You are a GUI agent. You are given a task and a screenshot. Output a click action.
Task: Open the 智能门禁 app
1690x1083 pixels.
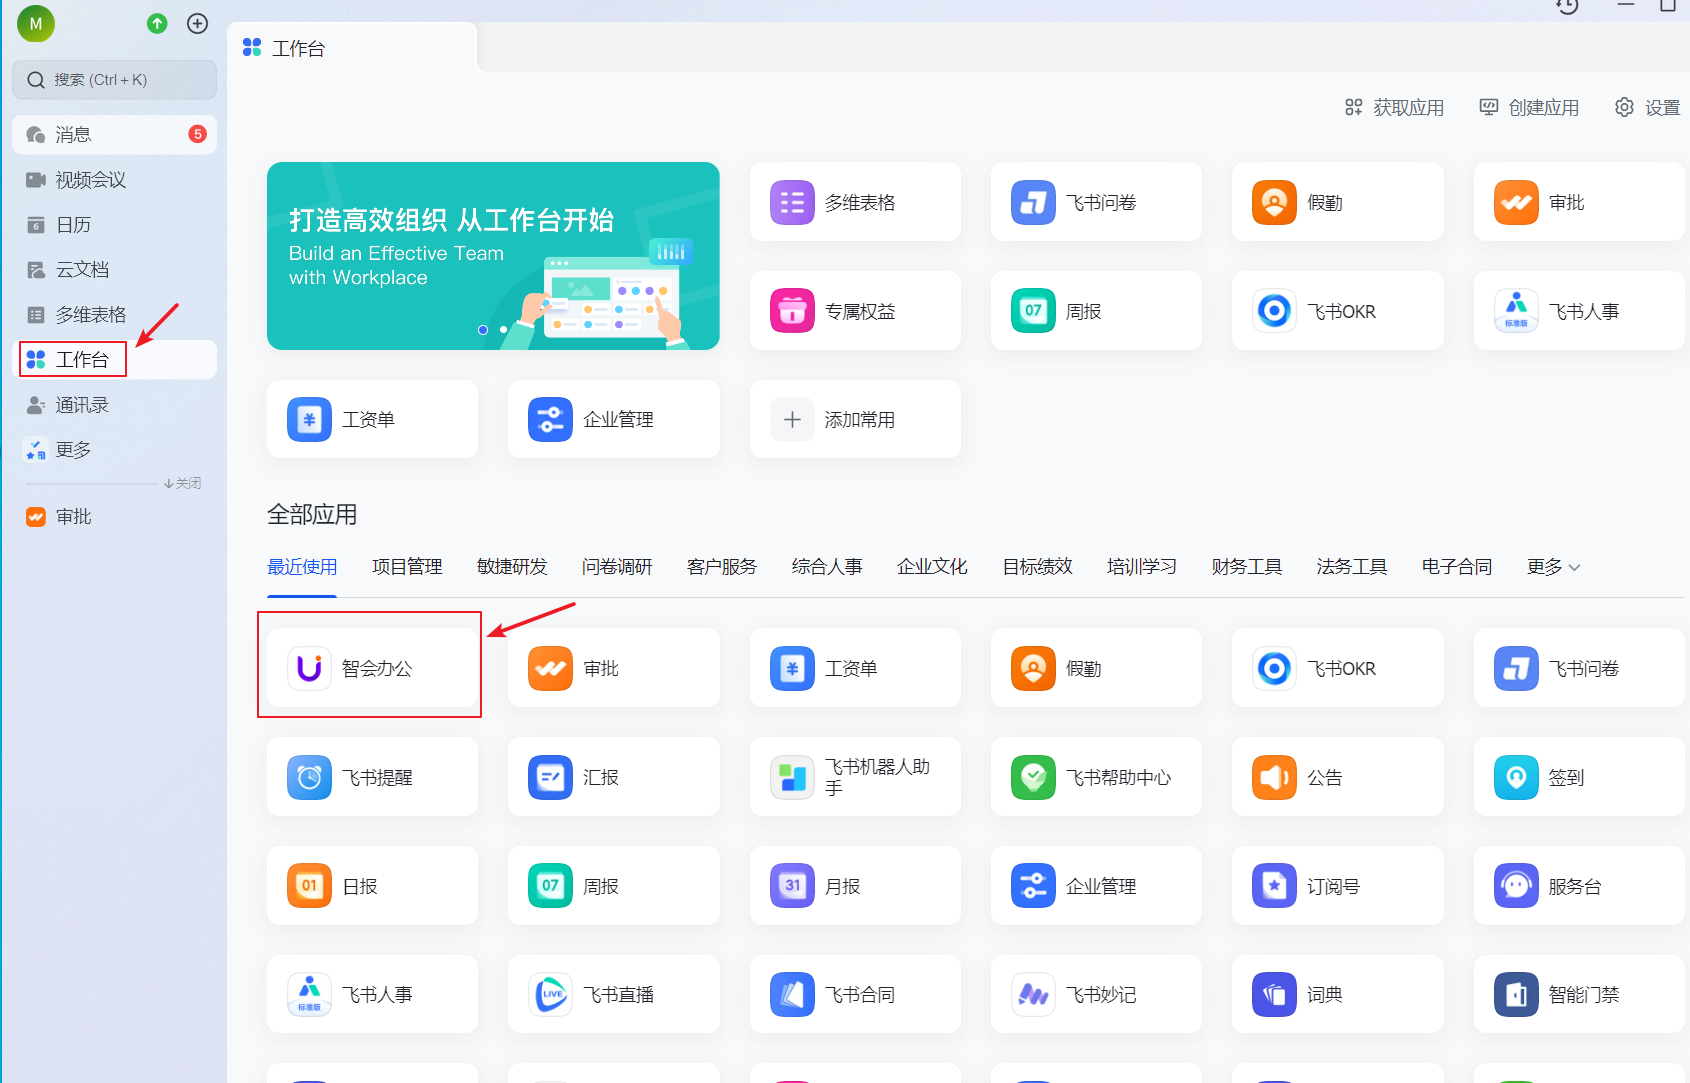coord(1579,994)
